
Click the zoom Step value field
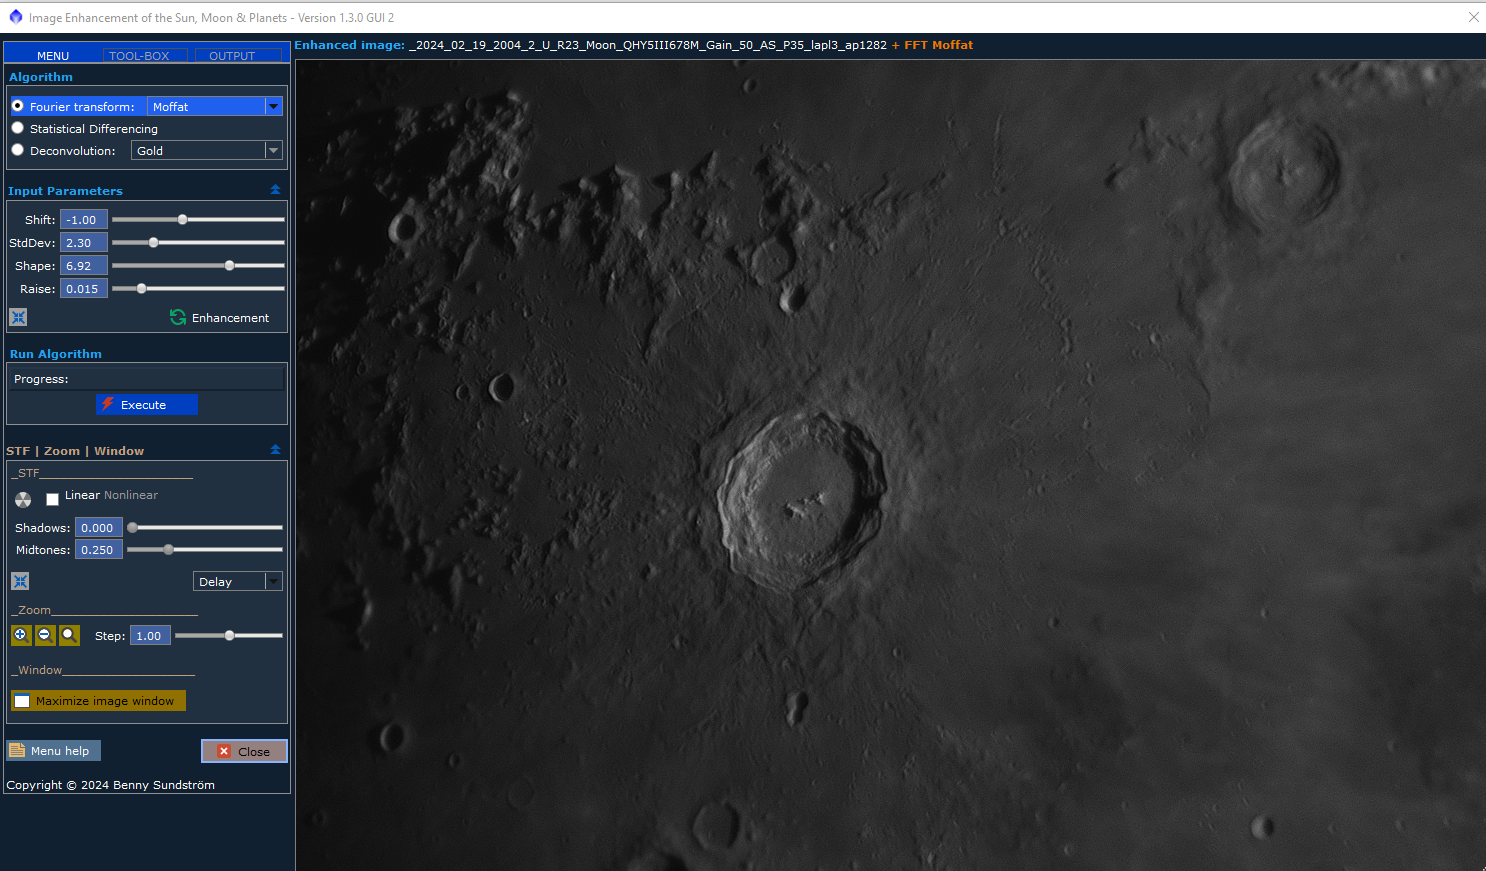pyautogui.click(x=150, y=635)
